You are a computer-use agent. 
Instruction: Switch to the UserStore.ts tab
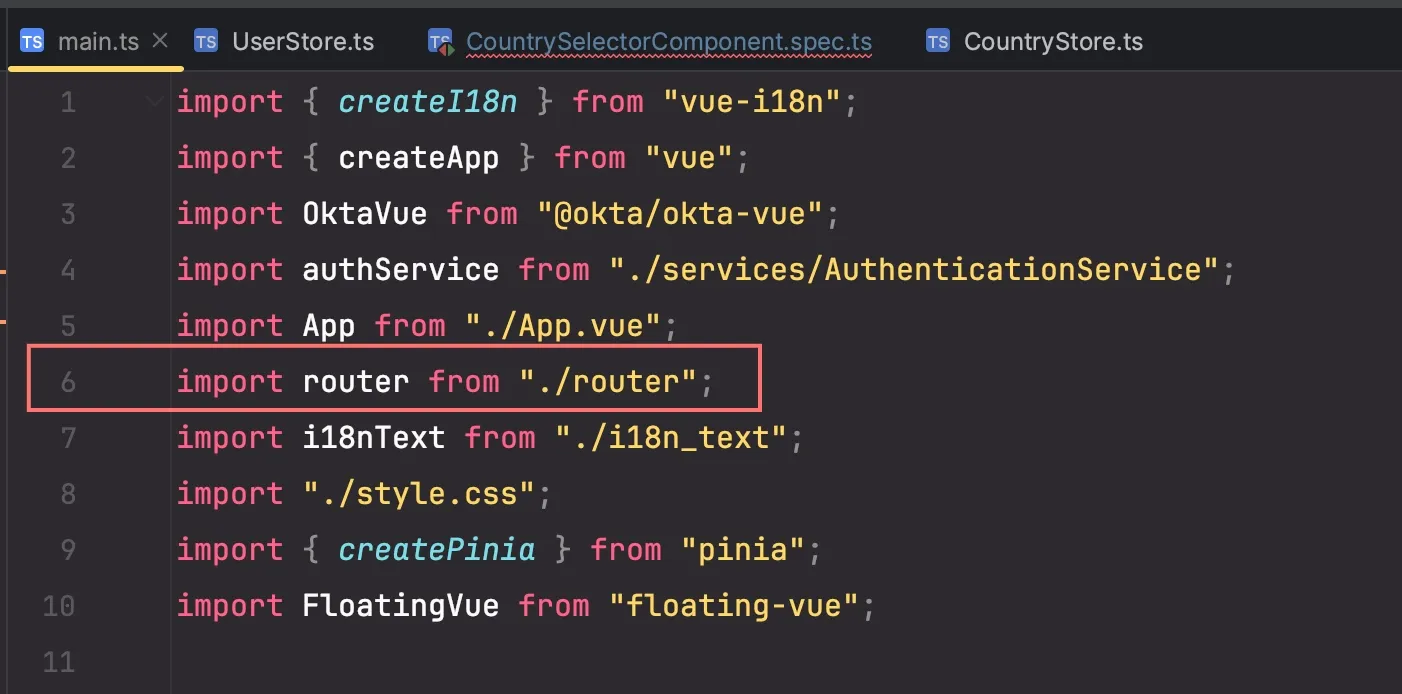[x=303, y=42]
